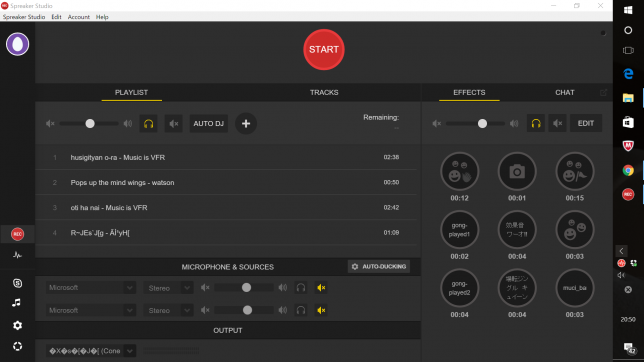Play the camera shutter effect 00:01
The height and width of the screenshot is (362, 644).
(x=517, y=171)
